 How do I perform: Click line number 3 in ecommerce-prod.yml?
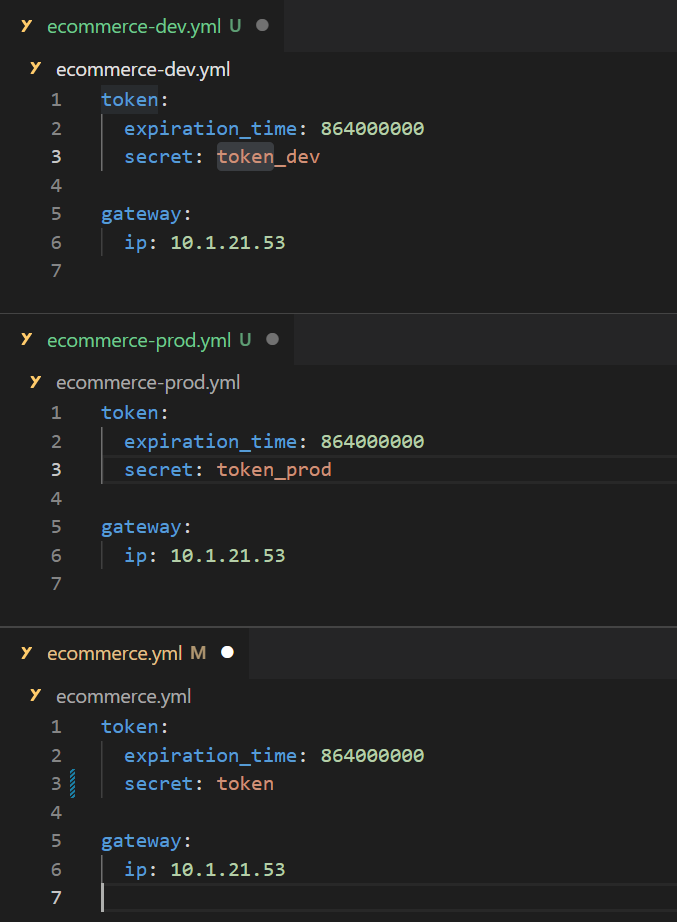56,470
